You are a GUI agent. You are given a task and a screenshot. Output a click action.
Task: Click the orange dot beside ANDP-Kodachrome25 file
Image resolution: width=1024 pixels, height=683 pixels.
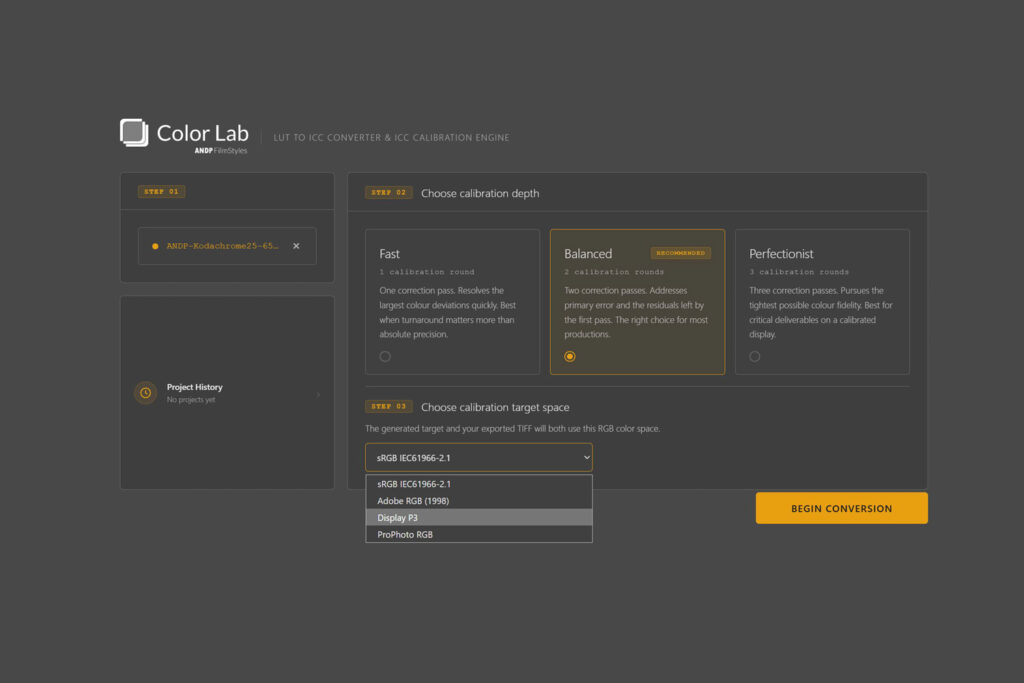click(155, 246)
